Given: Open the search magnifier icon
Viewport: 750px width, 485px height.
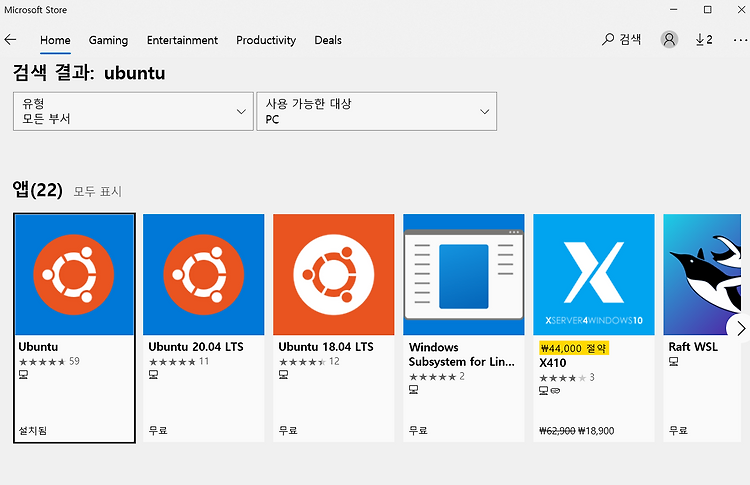Looking at the screenshot, I should 608,39.
